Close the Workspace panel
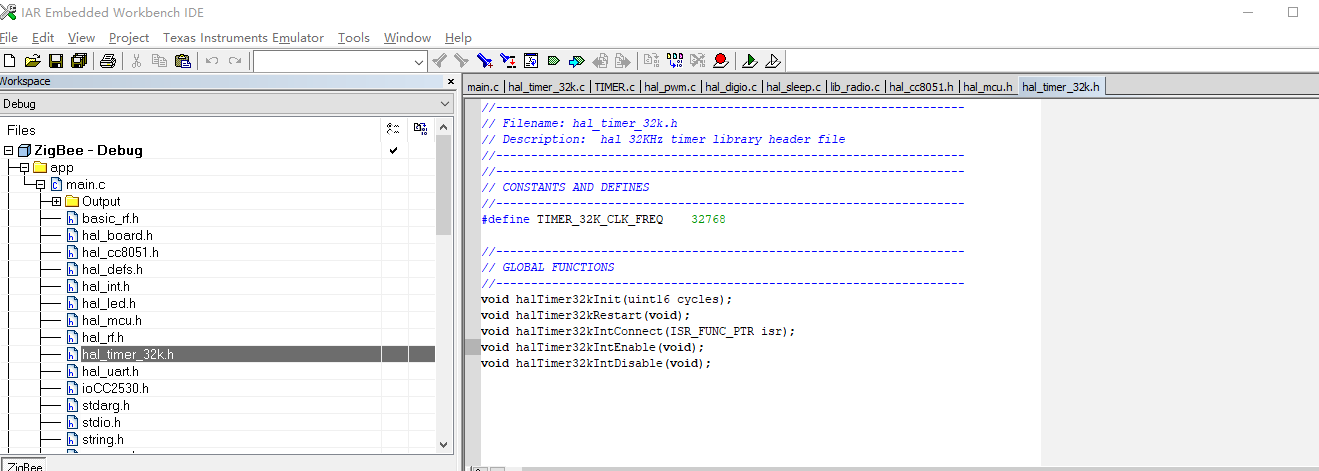Image resolution: width=1319 pixels, height=471 pixels. (450, 81)
